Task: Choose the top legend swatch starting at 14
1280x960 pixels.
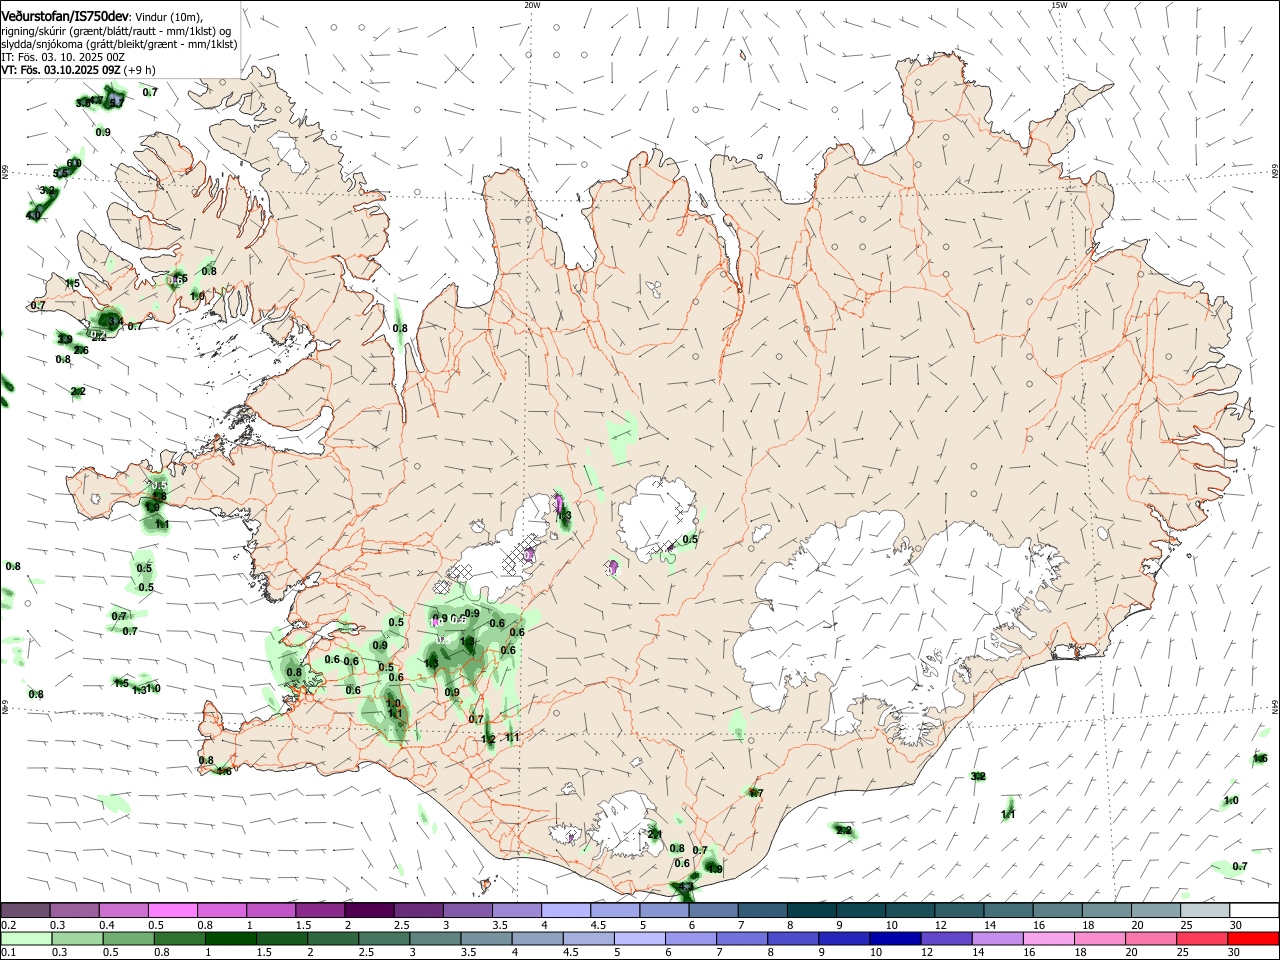Action: [x=1008, y=910]
